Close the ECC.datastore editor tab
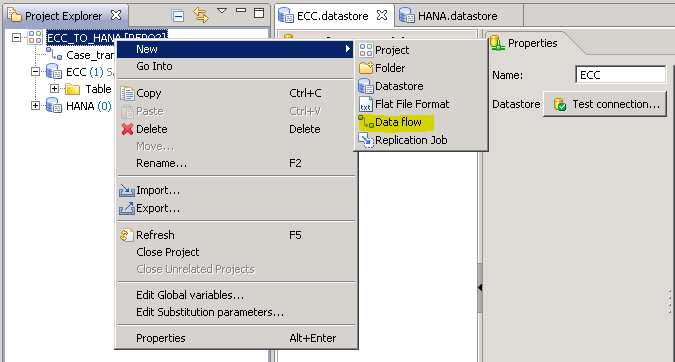675x362 pixels. tap(381, 15)
